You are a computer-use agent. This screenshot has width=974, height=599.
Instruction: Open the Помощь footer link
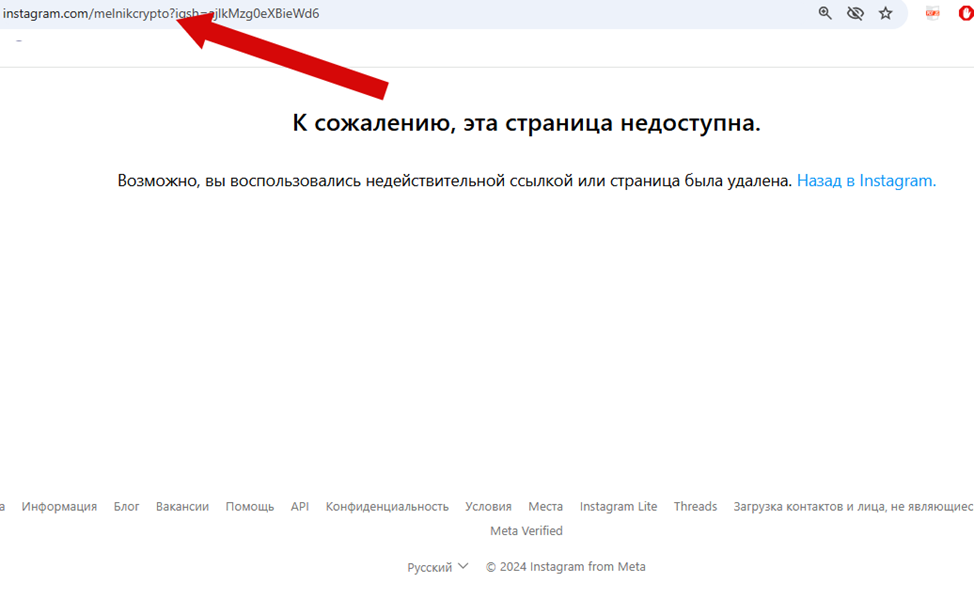click(250, 506)
